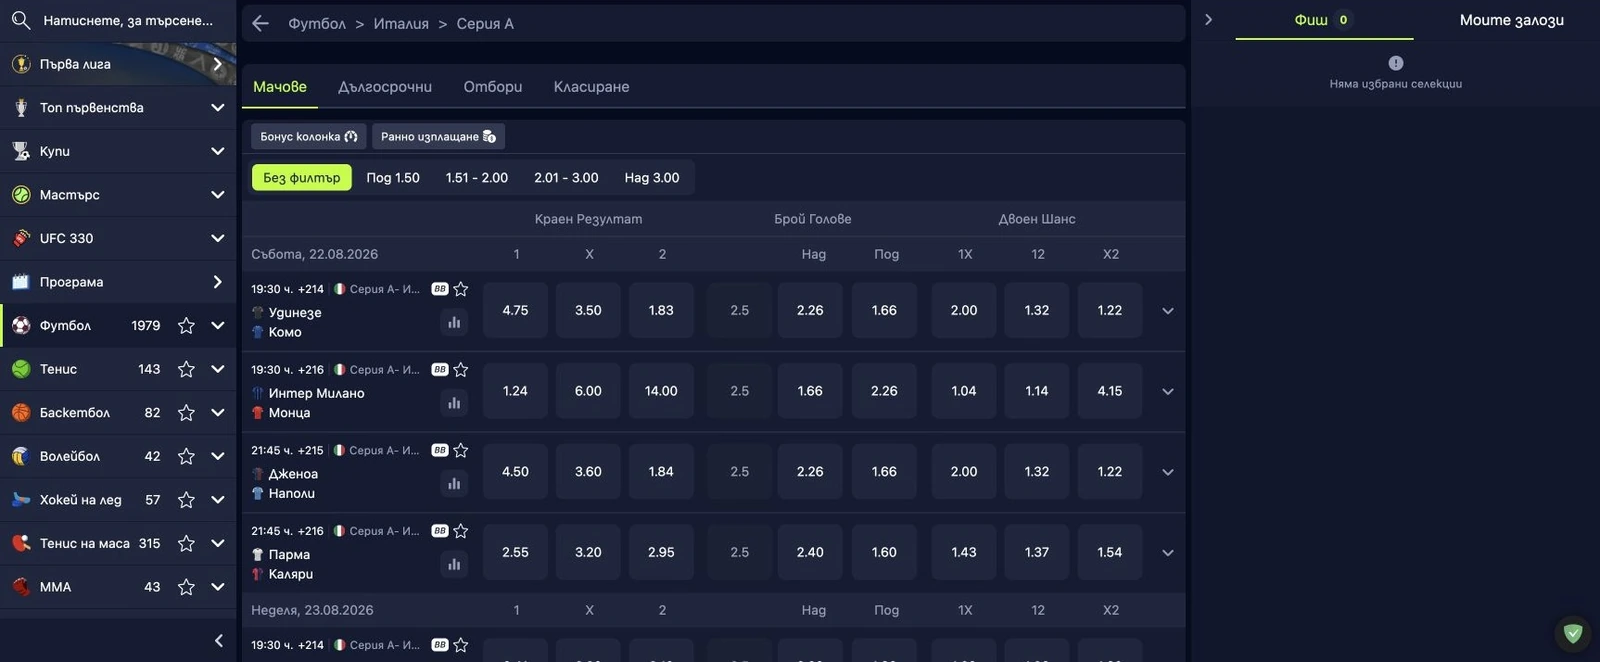Click the trophy icon next to Купи
1600x662 pixels.
pyautogui.click(x=21, y=151)
